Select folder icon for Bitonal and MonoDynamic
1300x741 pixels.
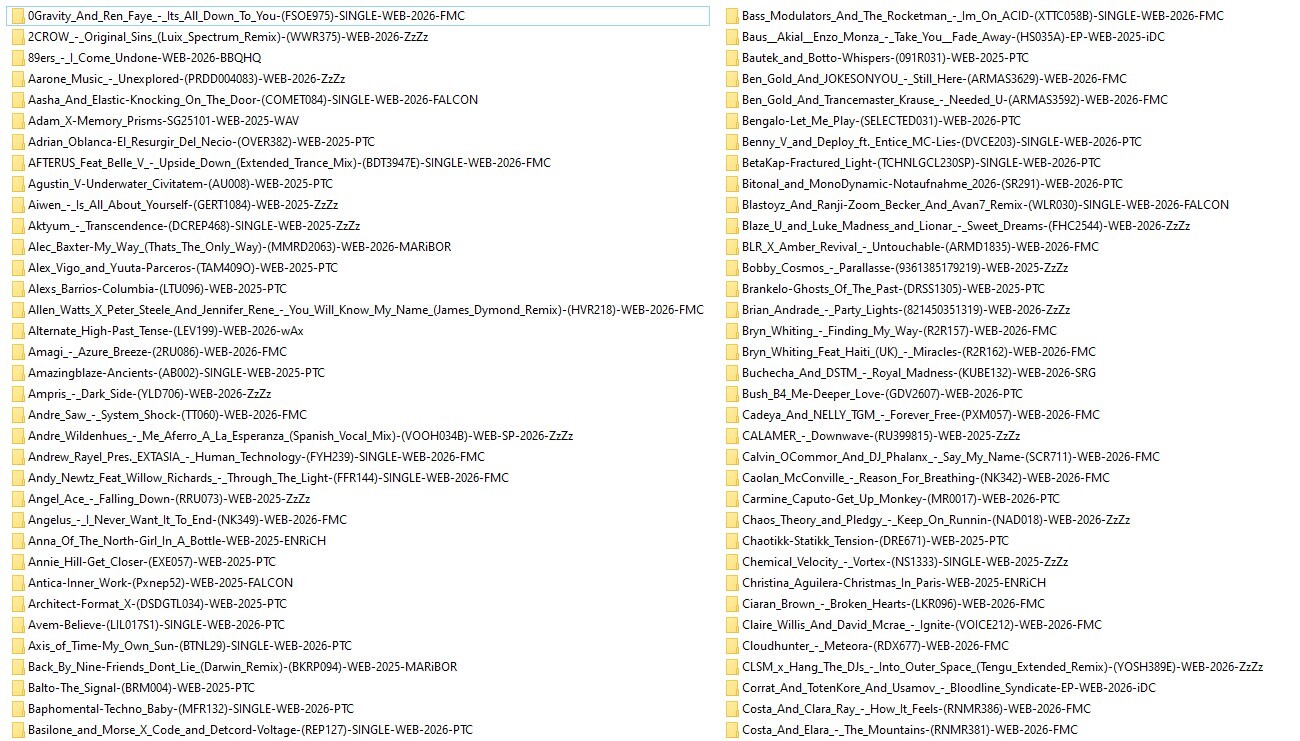coord(732,184)
